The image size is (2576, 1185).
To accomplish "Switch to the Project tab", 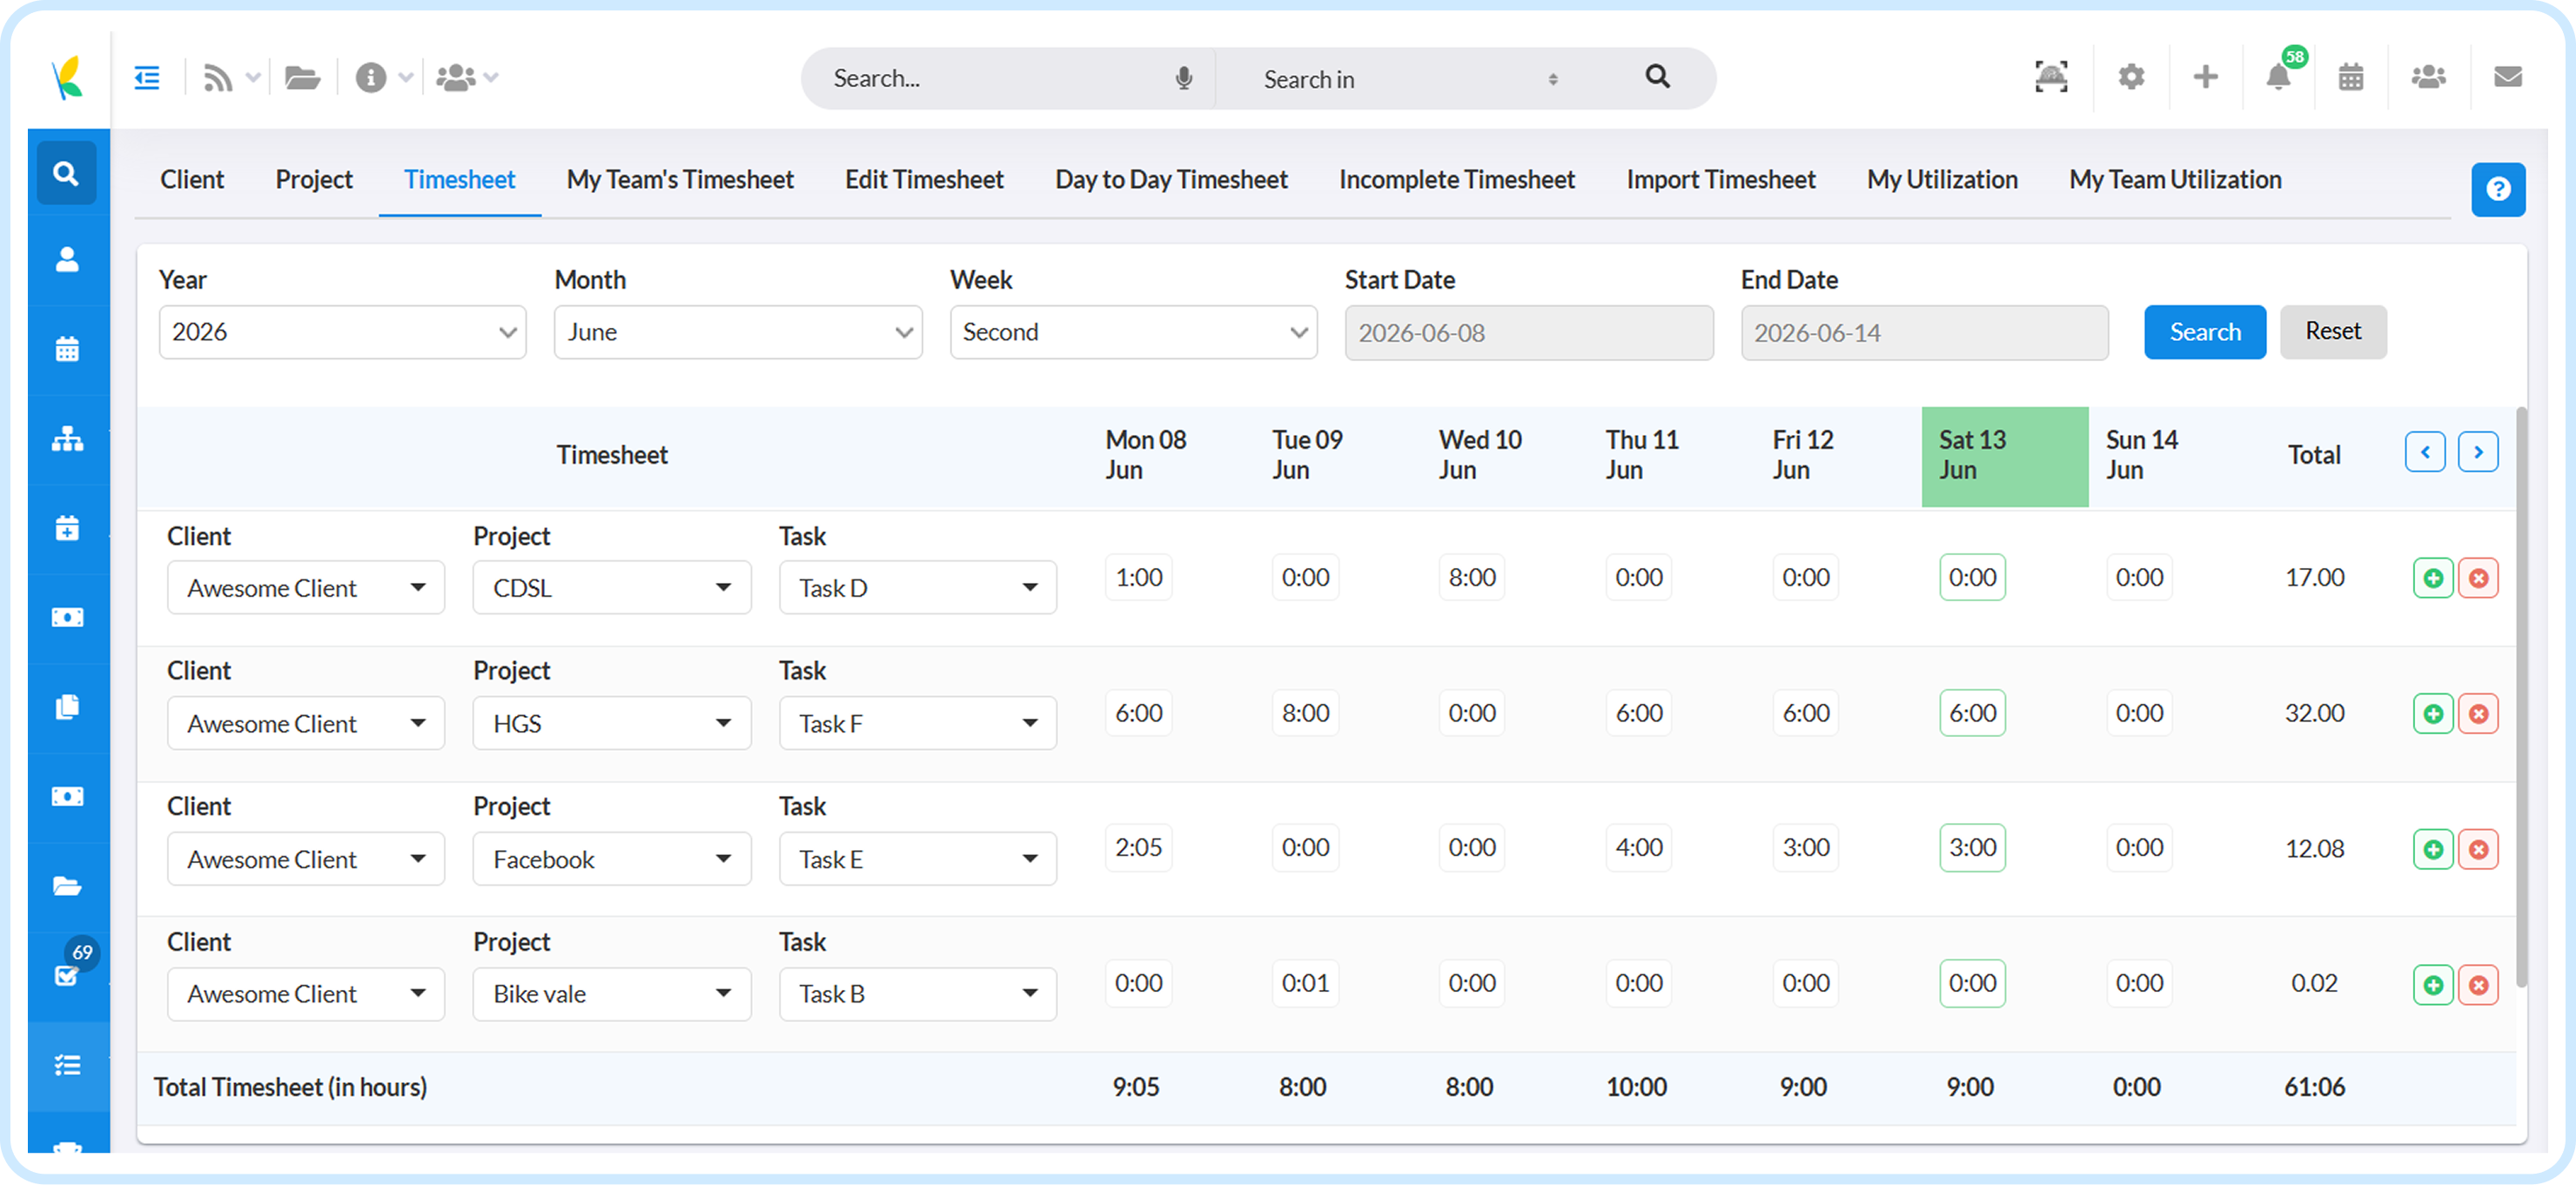I will pyautogui.click(x=314, y=180).
